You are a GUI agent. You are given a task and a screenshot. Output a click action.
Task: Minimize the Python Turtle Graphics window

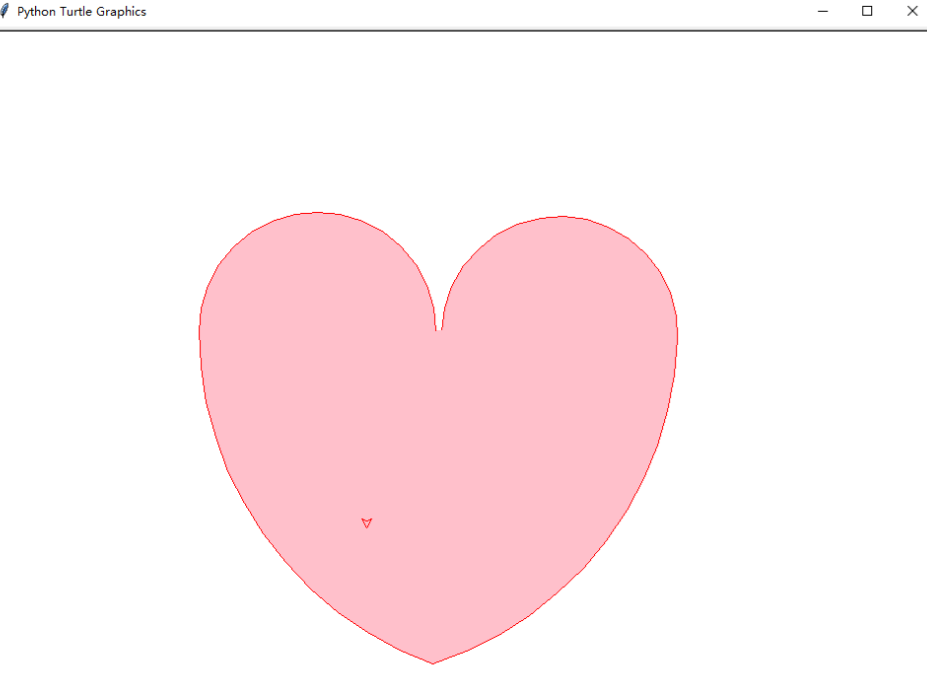point(822,11)
